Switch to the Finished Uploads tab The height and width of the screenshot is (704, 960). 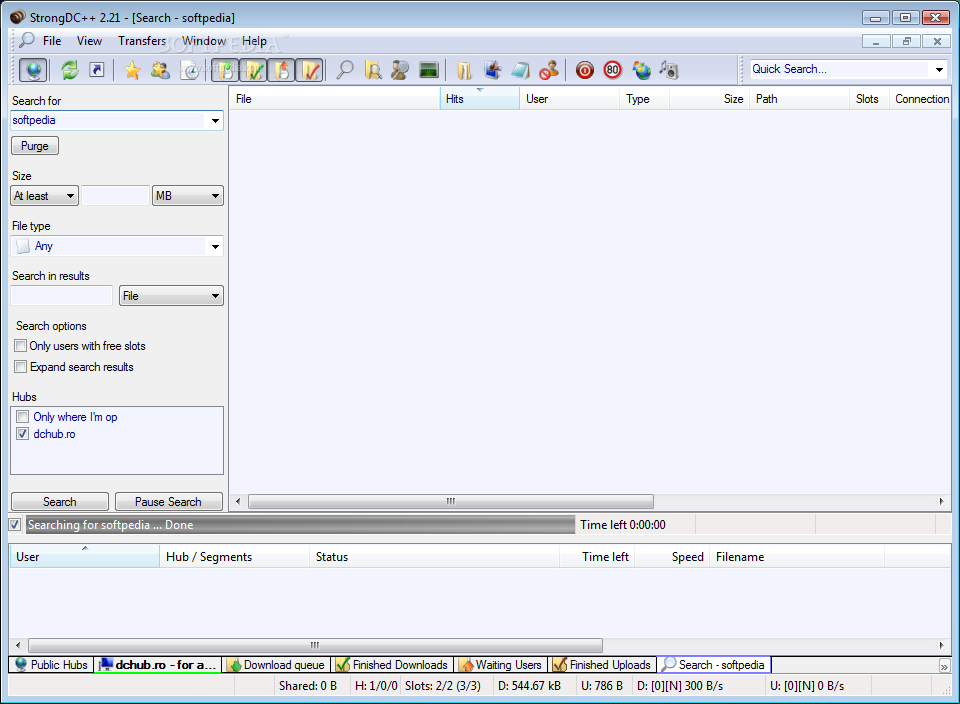pos(602,665)
